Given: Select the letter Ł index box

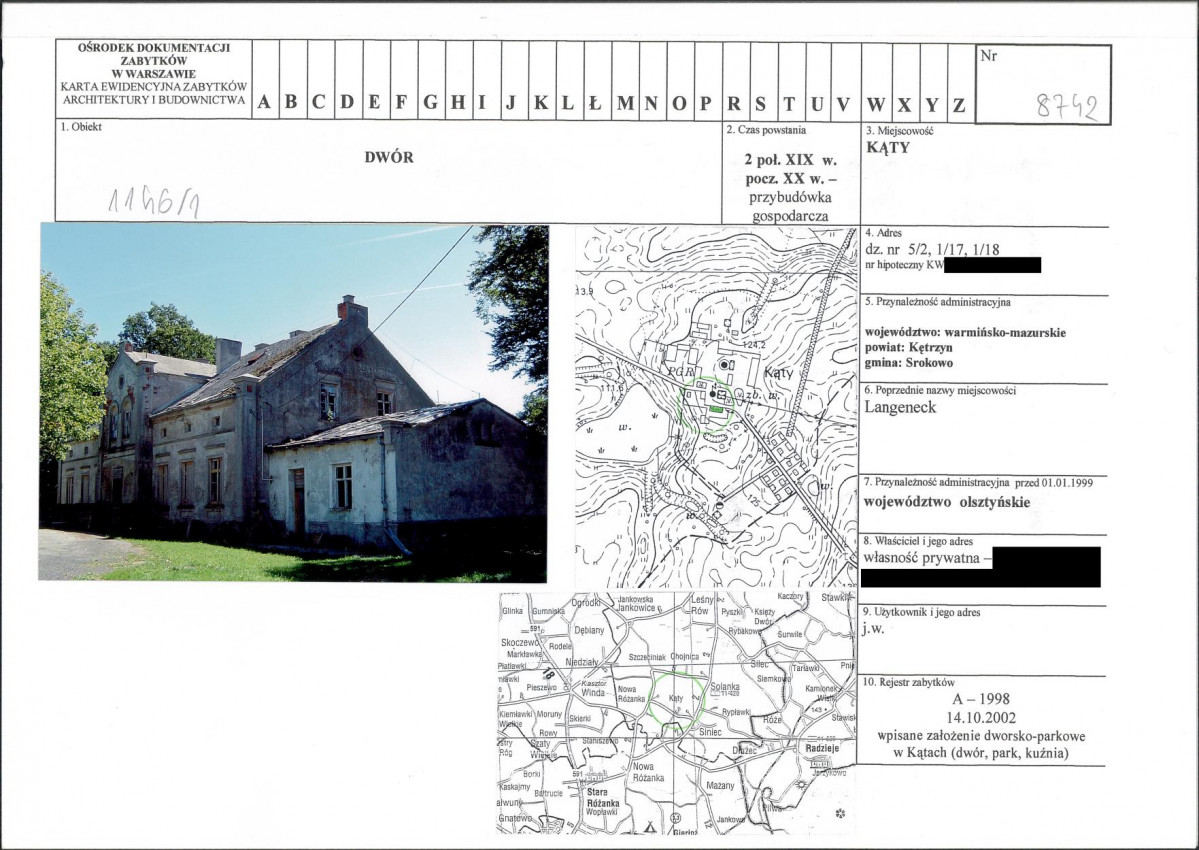Looking at the screenshot, I should (x=597, y=80).
